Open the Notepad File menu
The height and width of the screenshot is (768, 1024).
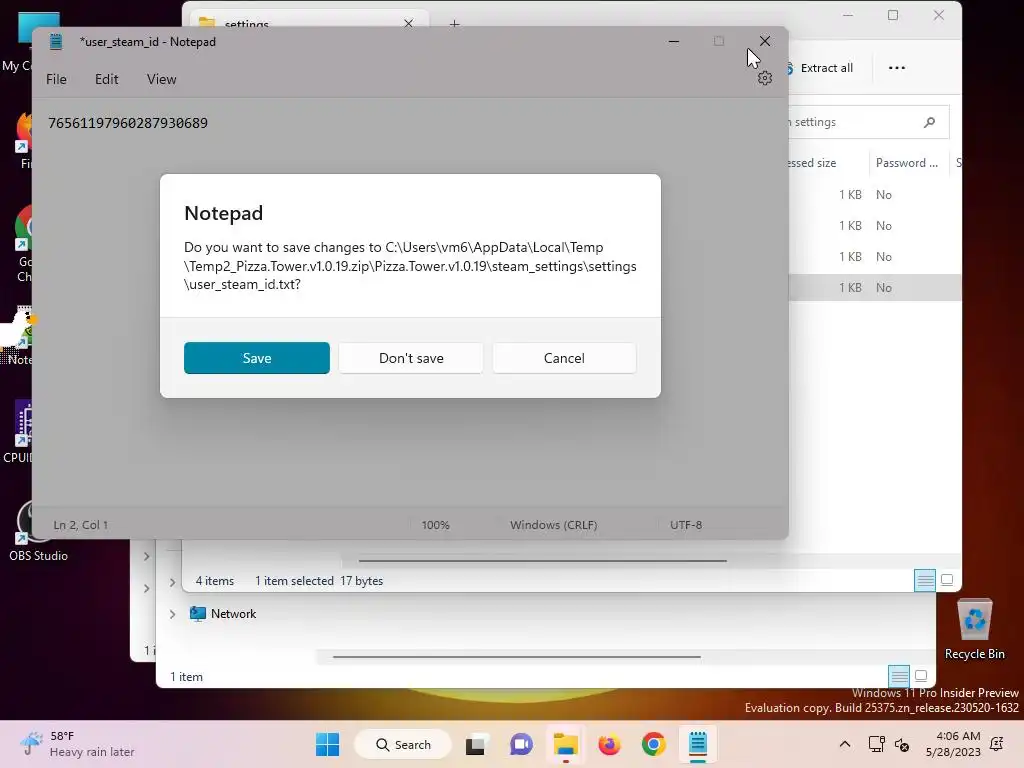[56, 79]
